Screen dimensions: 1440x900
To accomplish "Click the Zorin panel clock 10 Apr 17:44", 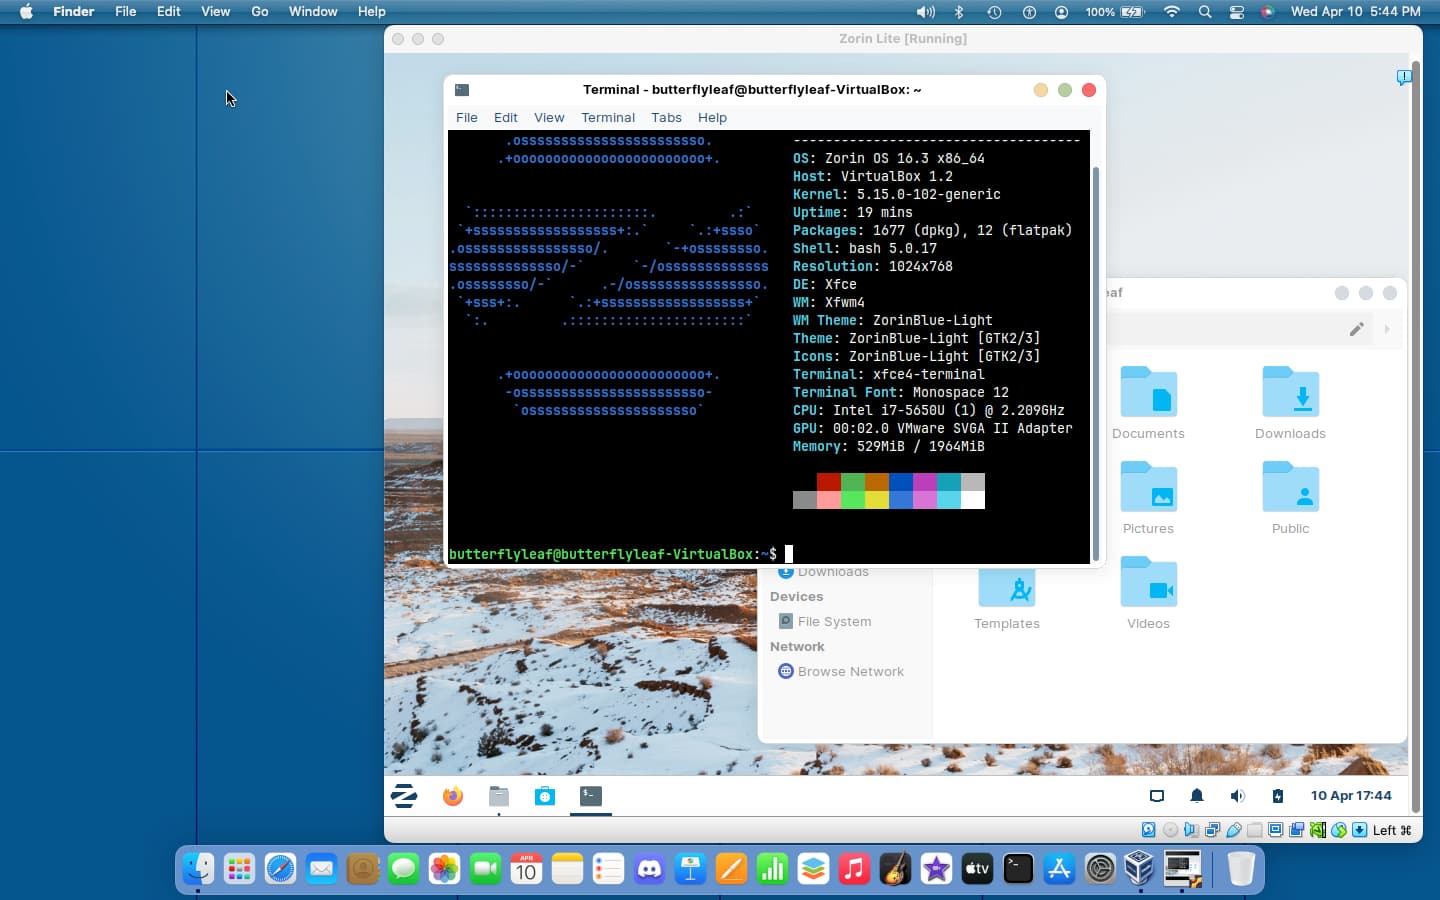I will [x=1351, y=795].
